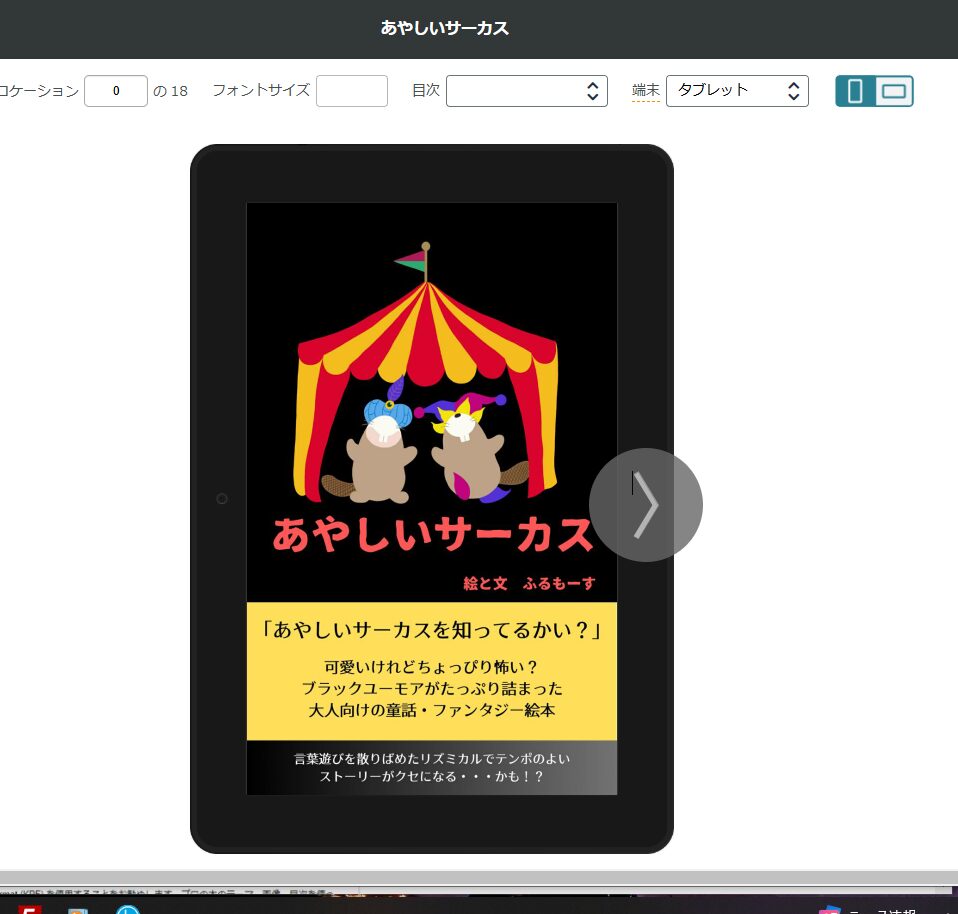
Task: Click the horizontal scrollbar below preview
Action: tap(479, 879)
